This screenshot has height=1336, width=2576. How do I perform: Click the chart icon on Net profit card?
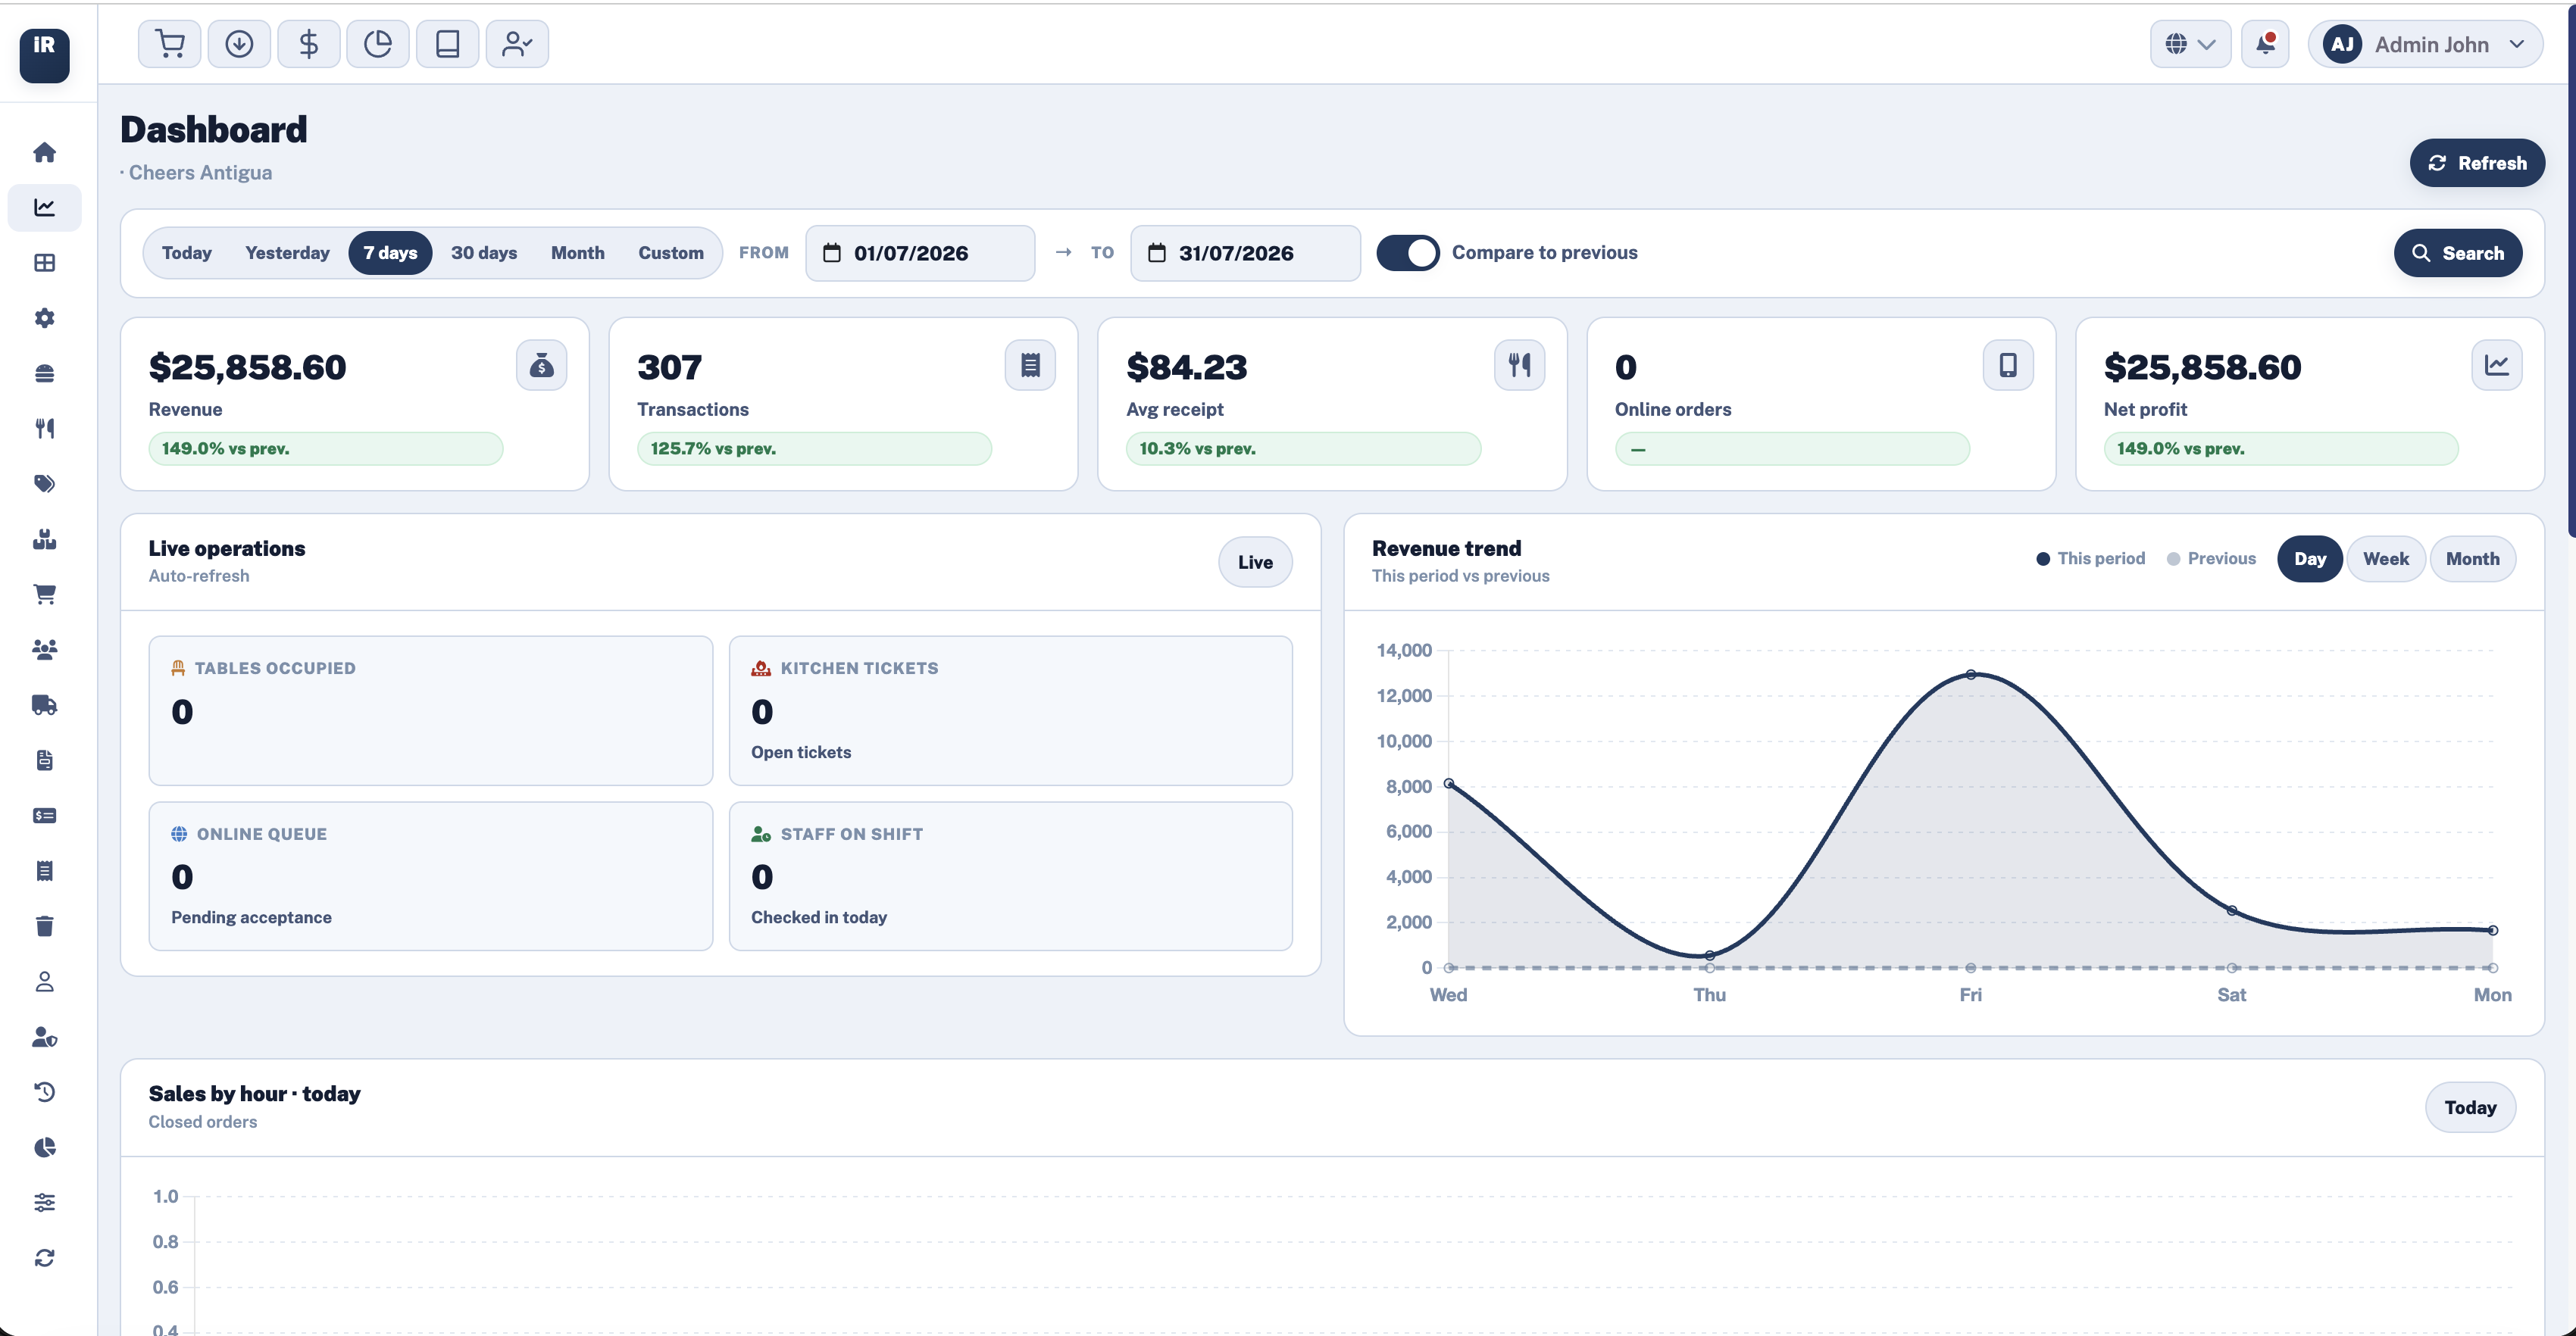(2497, 365)
